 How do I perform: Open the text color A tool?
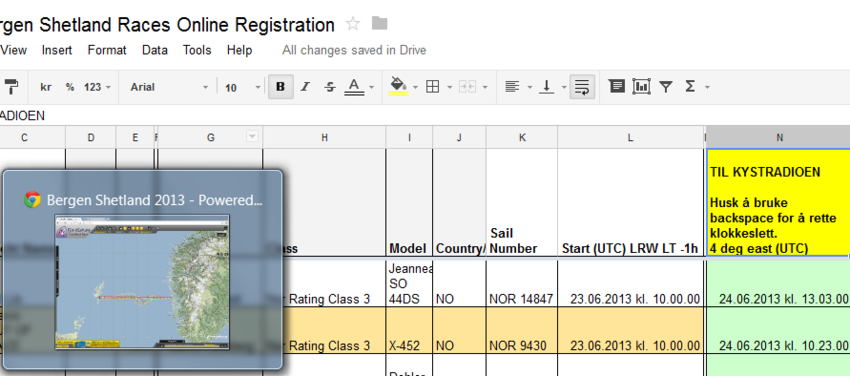354,87
